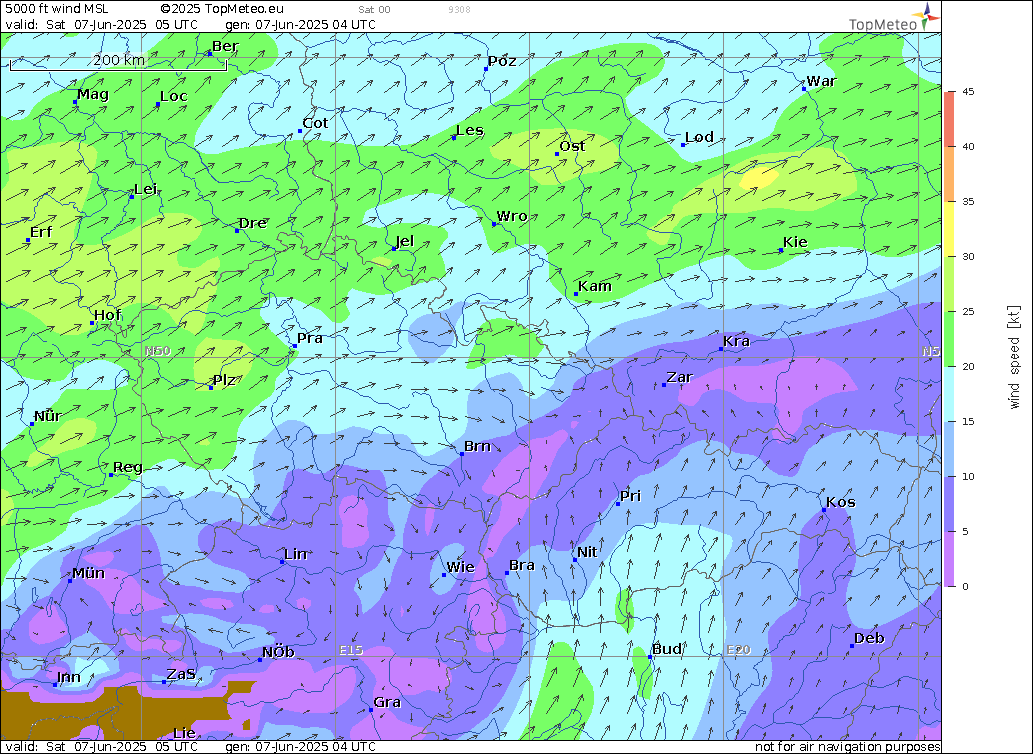Click the E15 longitude grid label
1033x754 pixels.
pos(351,650)
